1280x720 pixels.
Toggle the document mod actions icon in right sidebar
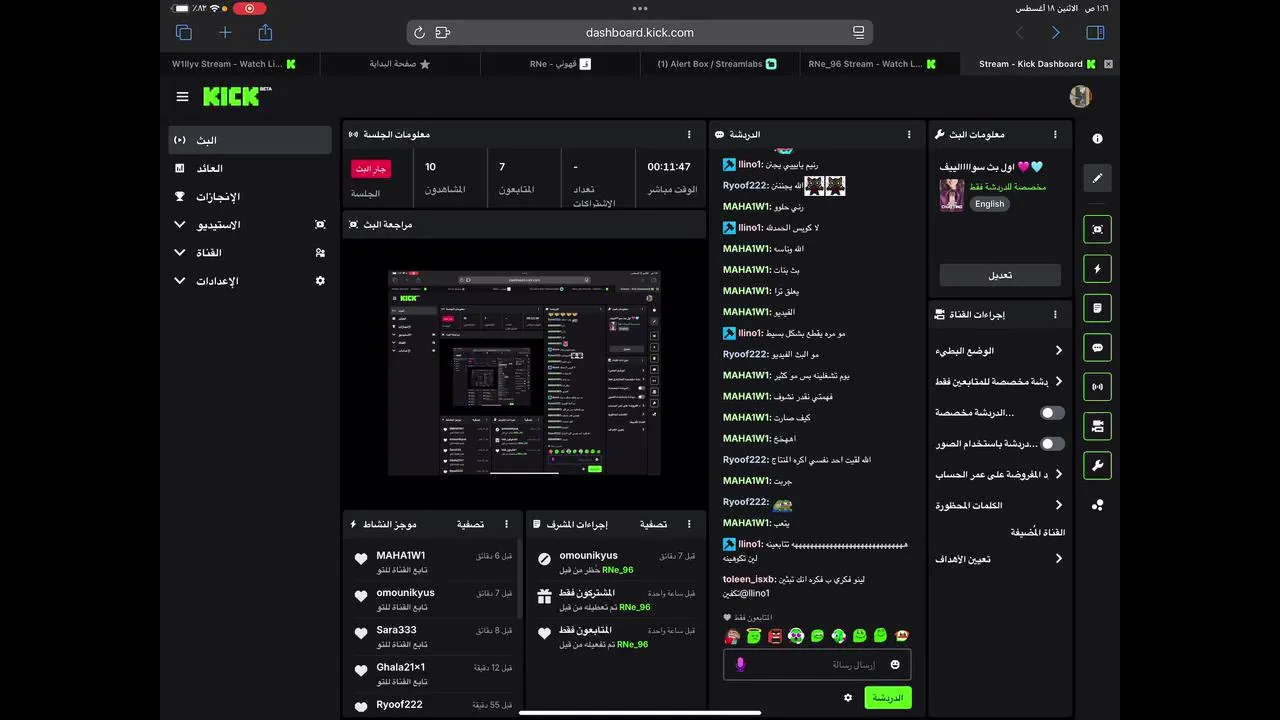point(1097,308)
